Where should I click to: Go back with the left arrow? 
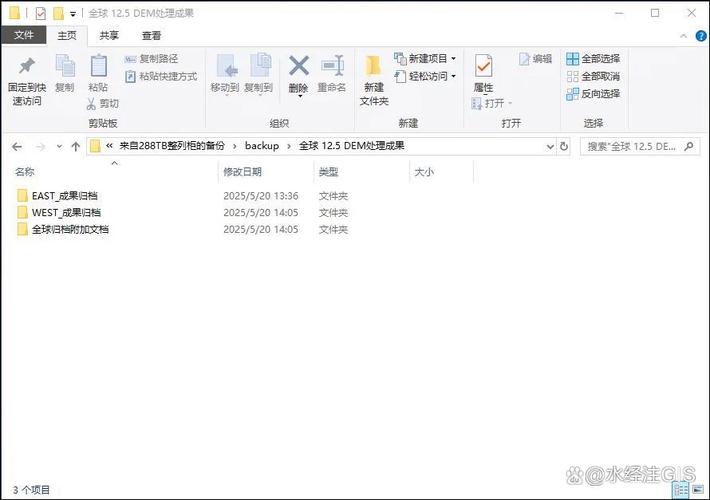pyautogui.click(x=17, y=146)
